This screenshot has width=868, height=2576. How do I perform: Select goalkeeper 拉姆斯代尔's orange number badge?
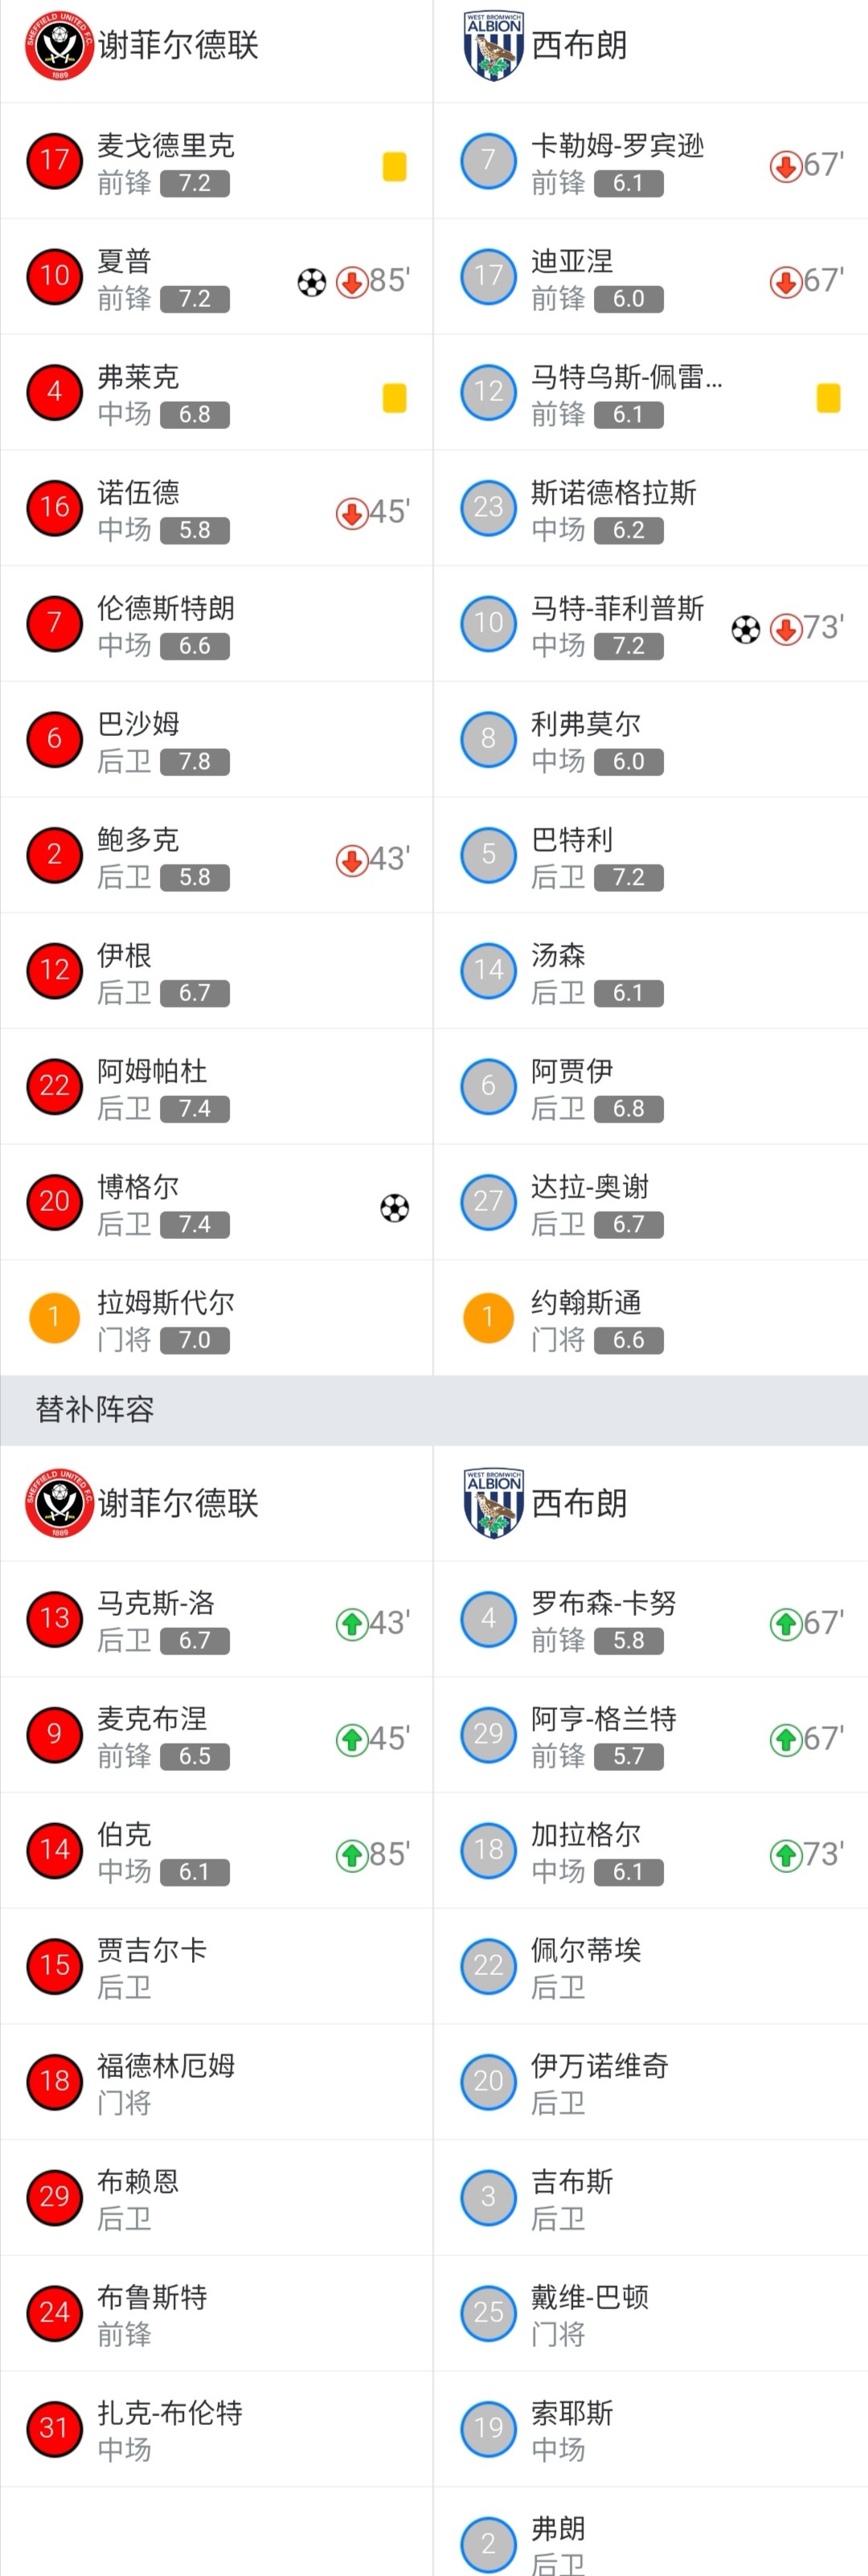pyautogui.click(x=54, y=1317)
